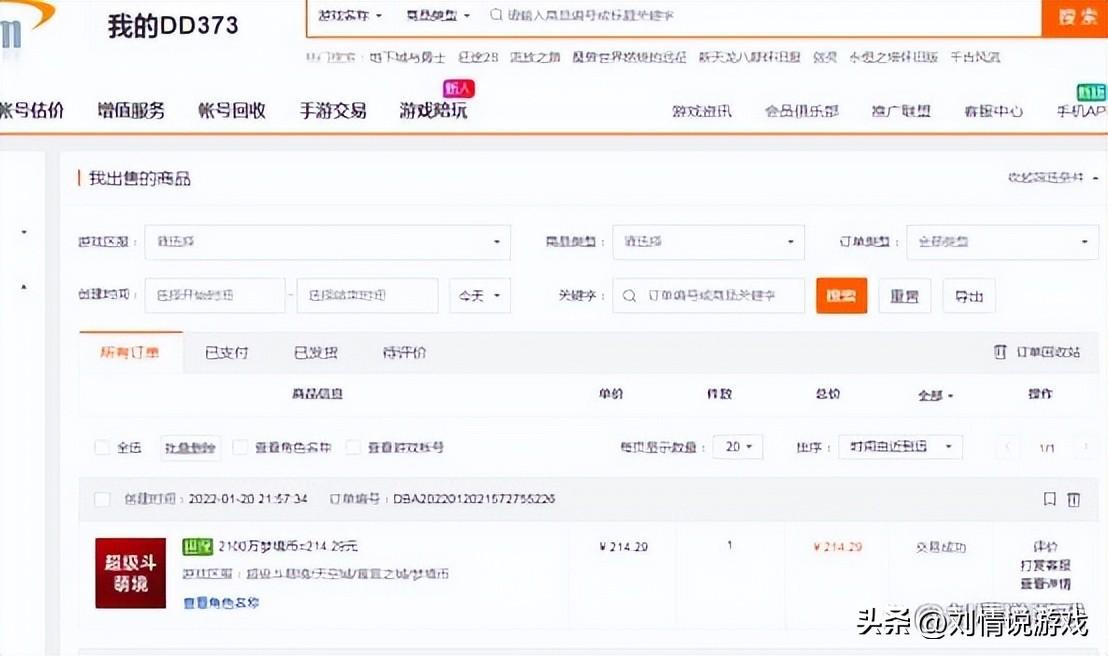Click the 订单回收站 trash bin icon
1108x656 pixels.
click(999, 353)
